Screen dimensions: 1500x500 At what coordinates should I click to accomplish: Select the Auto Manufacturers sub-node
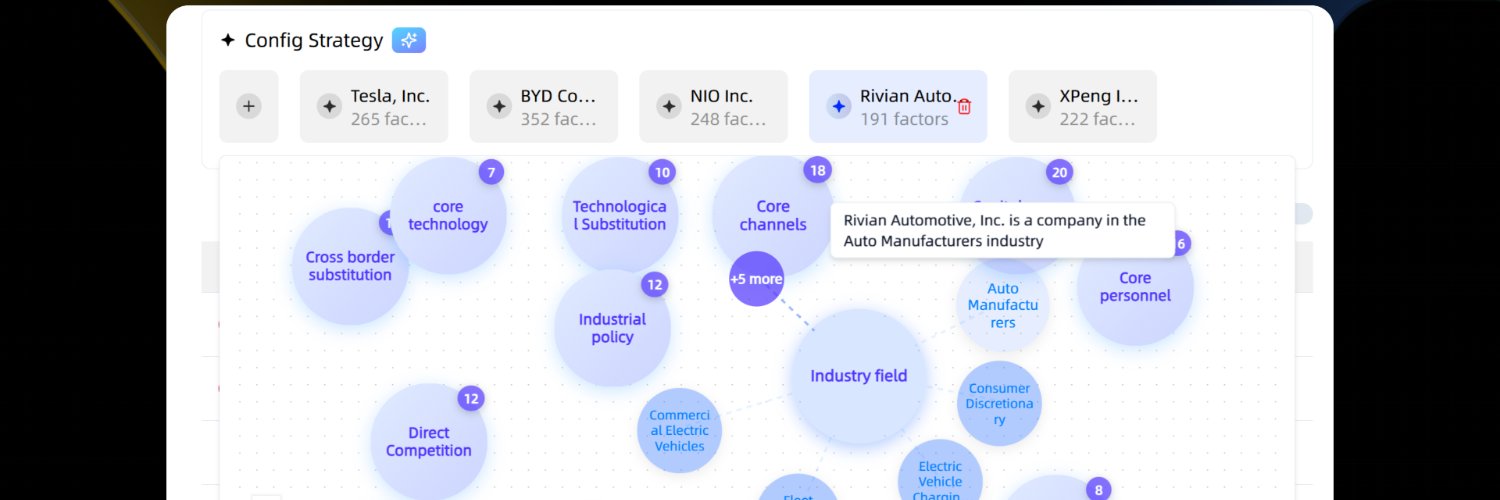1003,305
